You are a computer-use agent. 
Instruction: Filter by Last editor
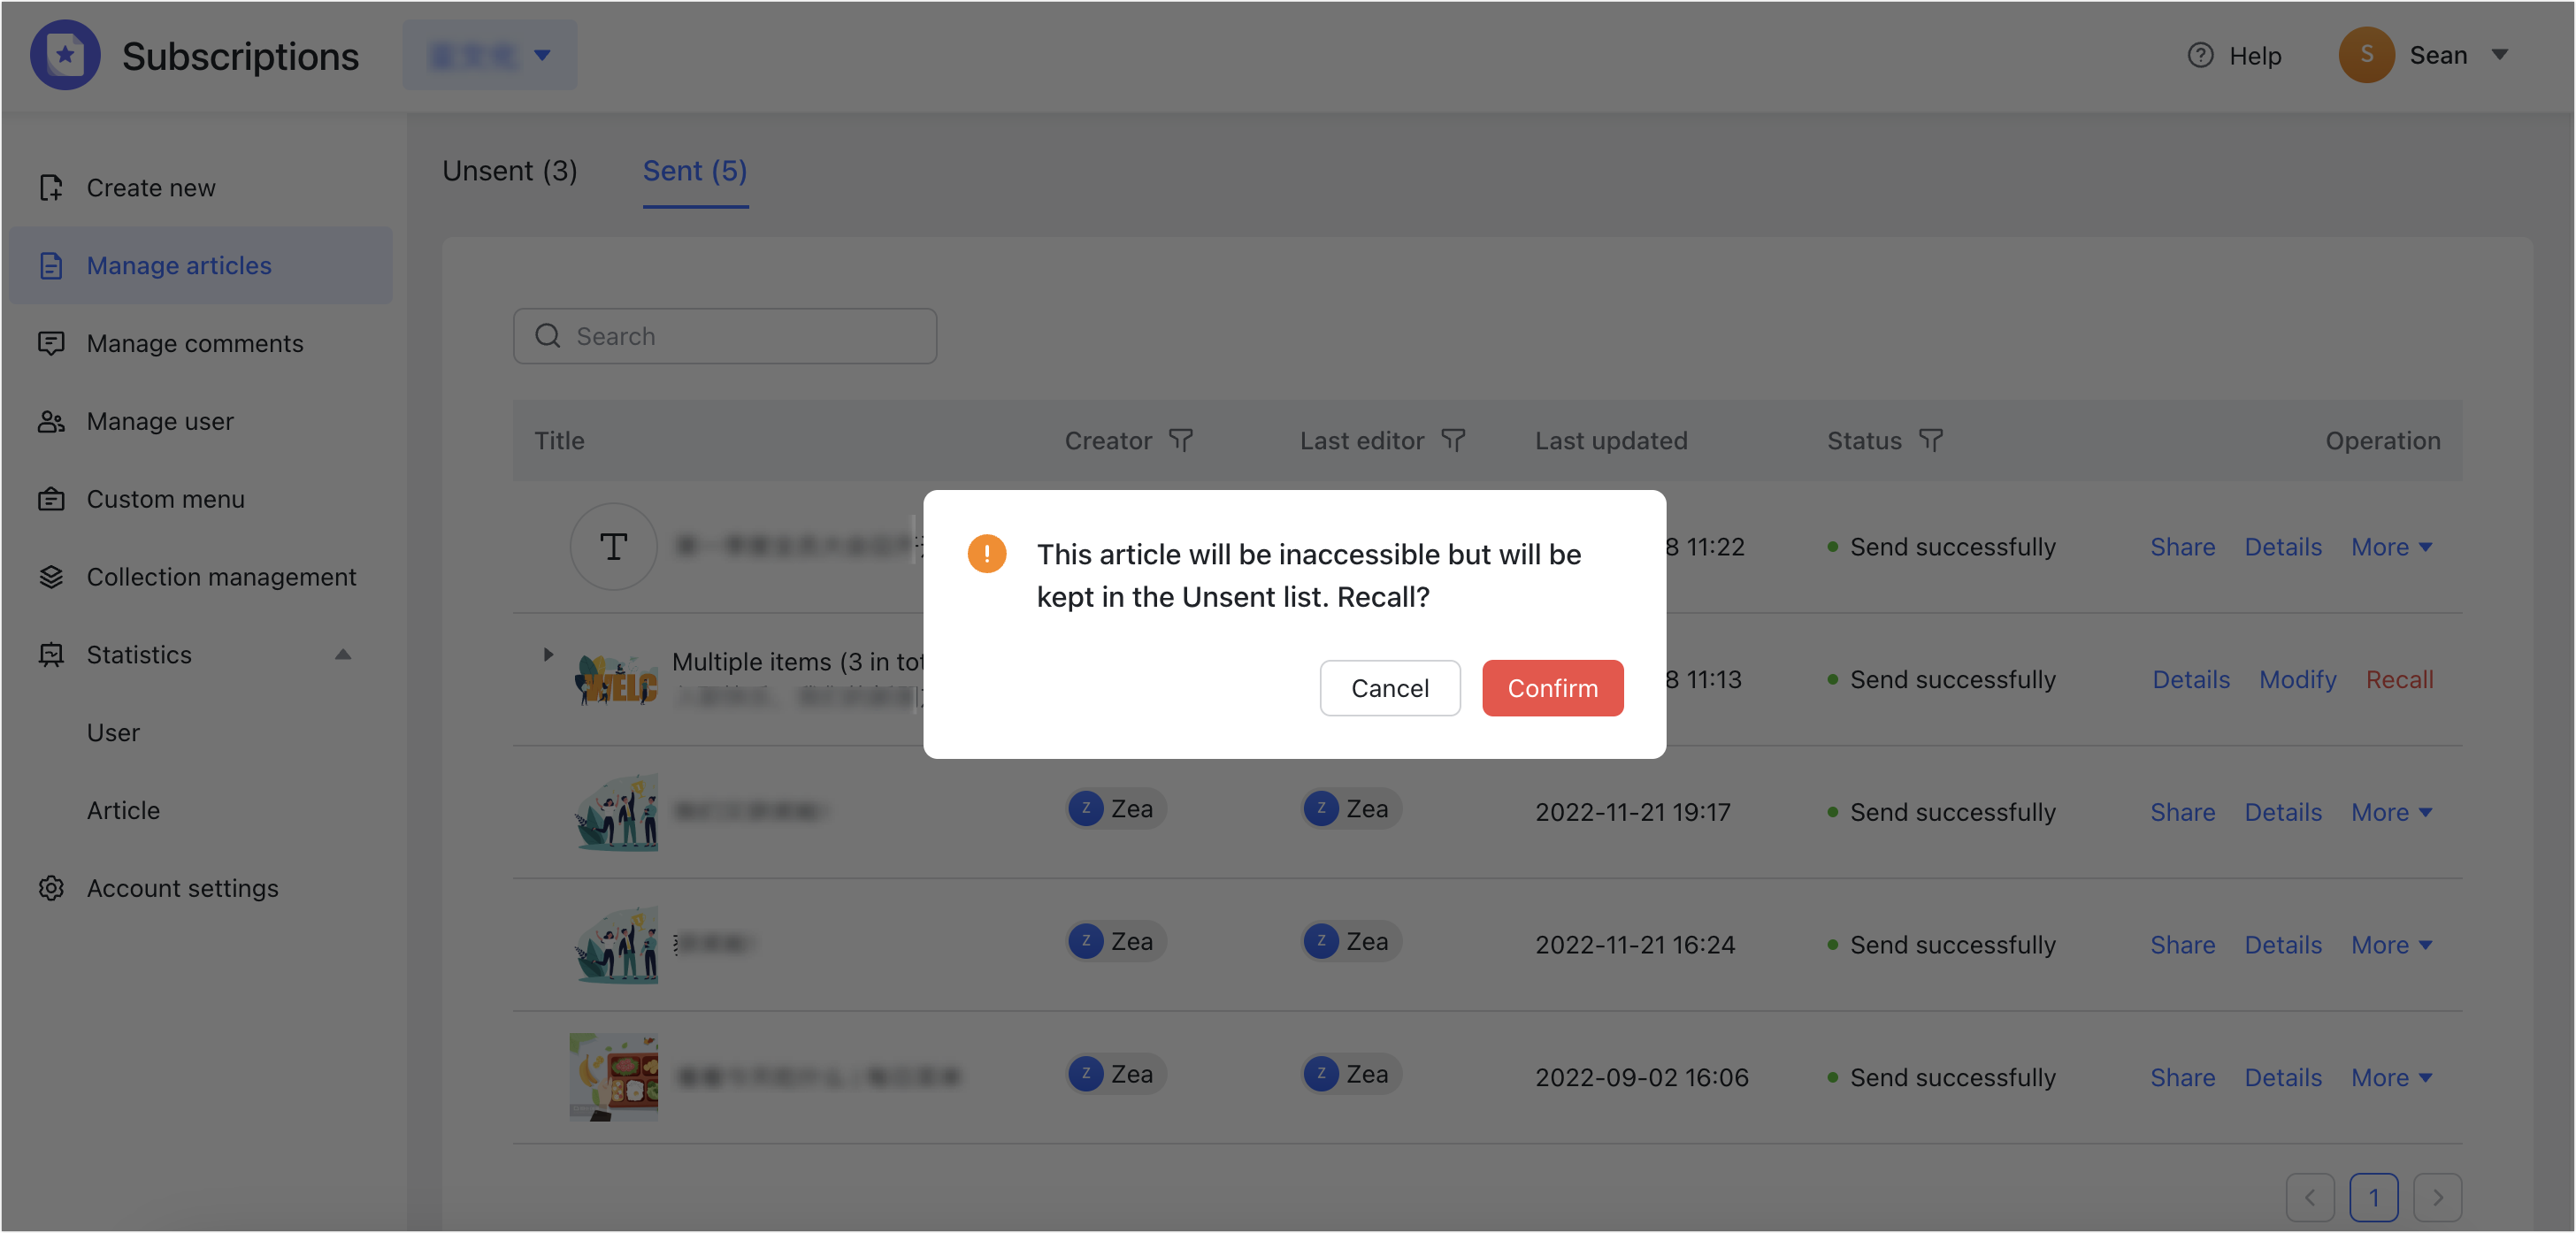[1453, 440]
